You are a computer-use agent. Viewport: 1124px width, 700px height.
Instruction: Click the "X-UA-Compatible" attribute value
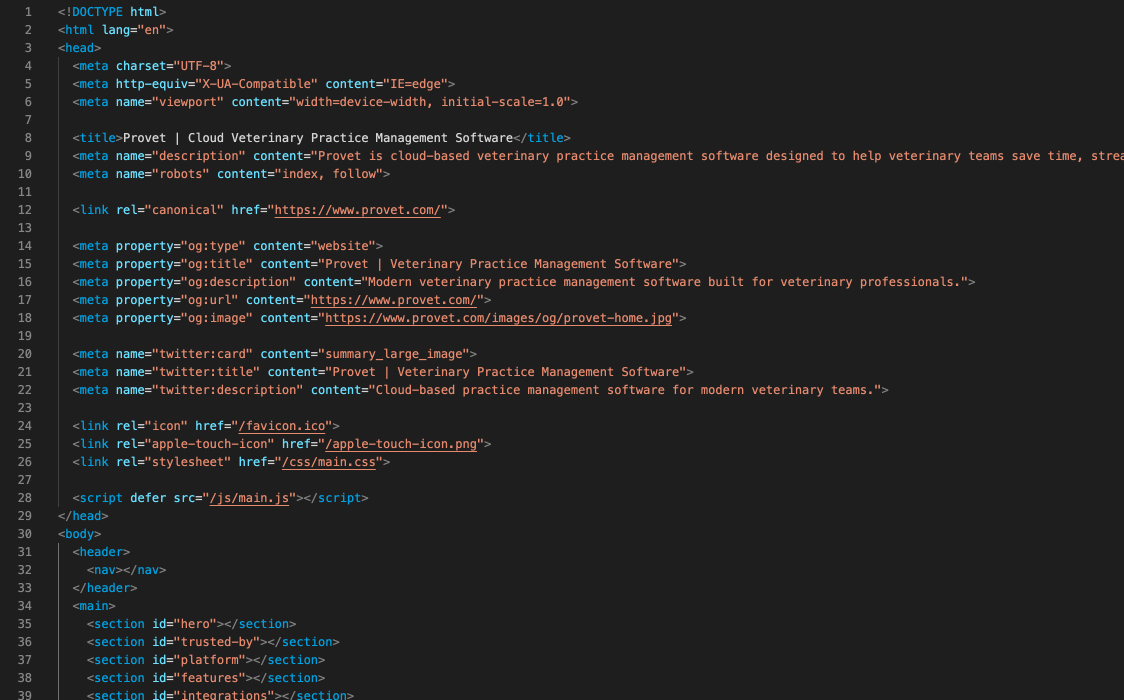256,84
